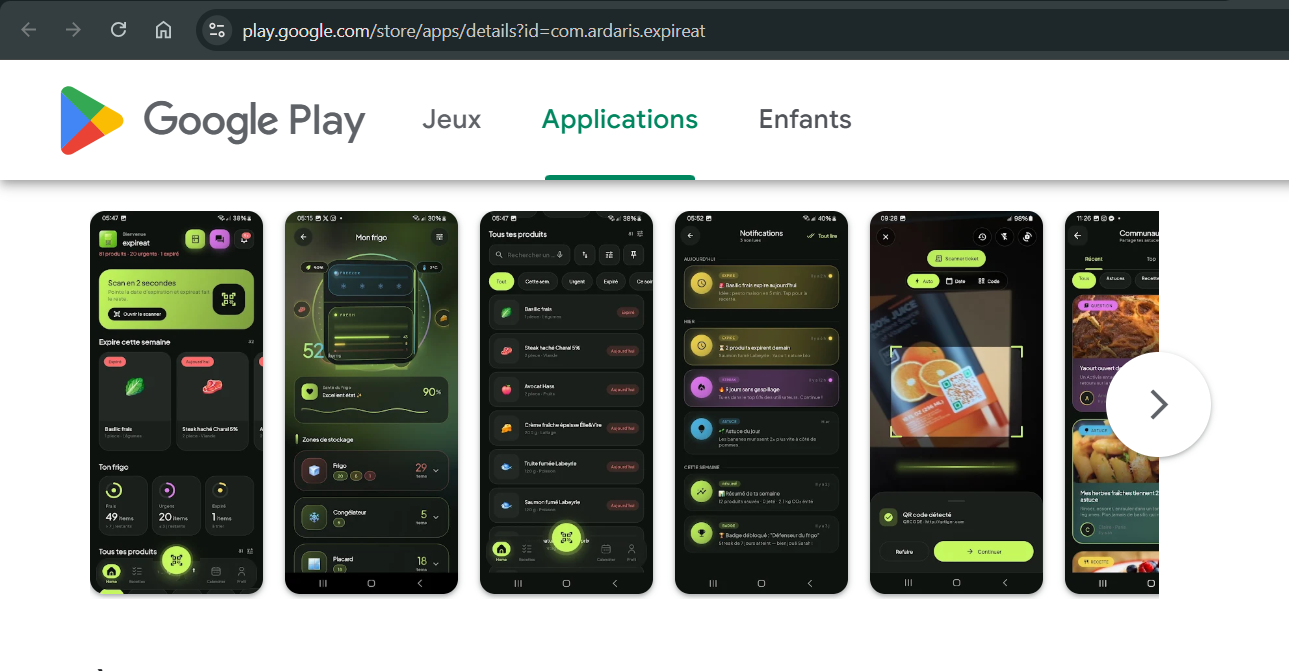The height and width of the screenshot is (671, 1289).
Task: Open the Enfants tab
Action: [805, 120]
